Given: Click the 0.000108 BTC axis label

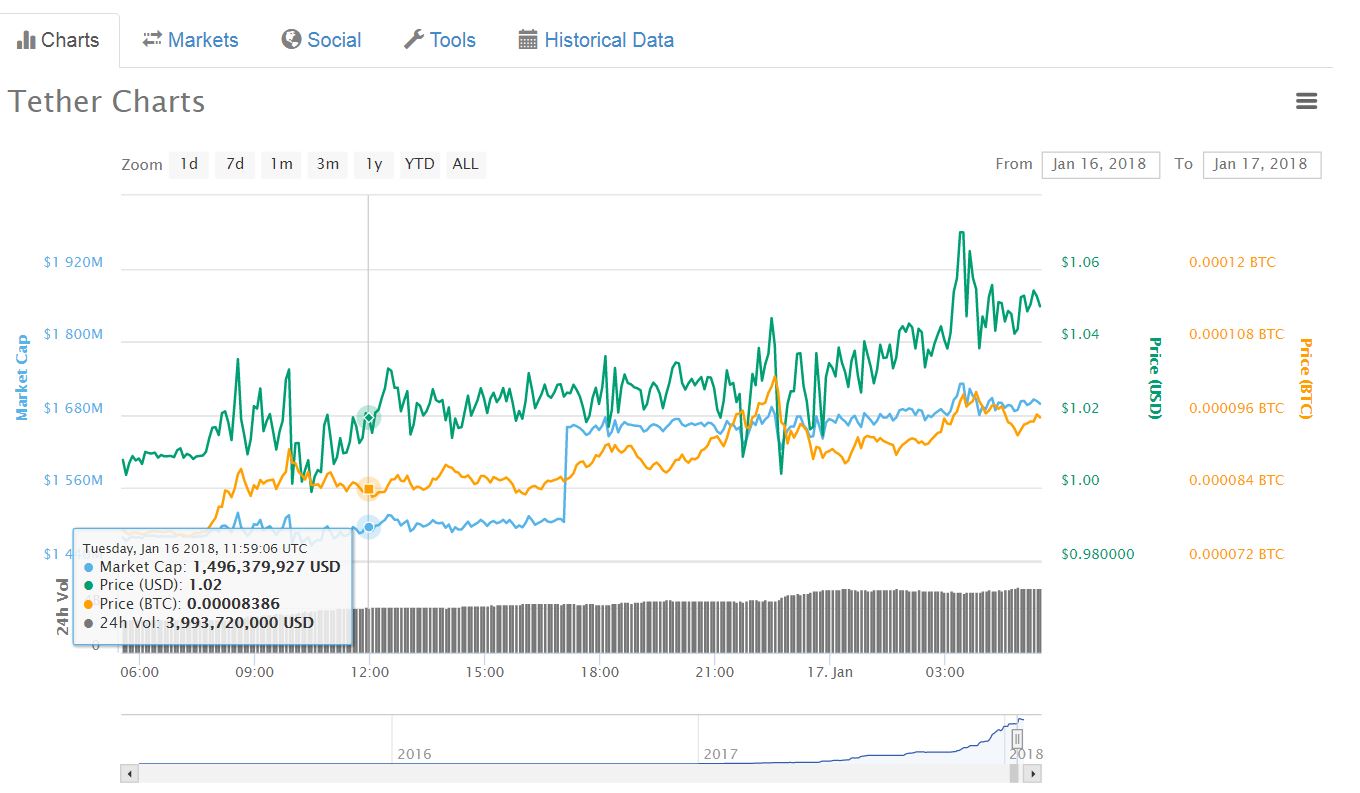Looking at the screenshot, I should coord(1236,334).
